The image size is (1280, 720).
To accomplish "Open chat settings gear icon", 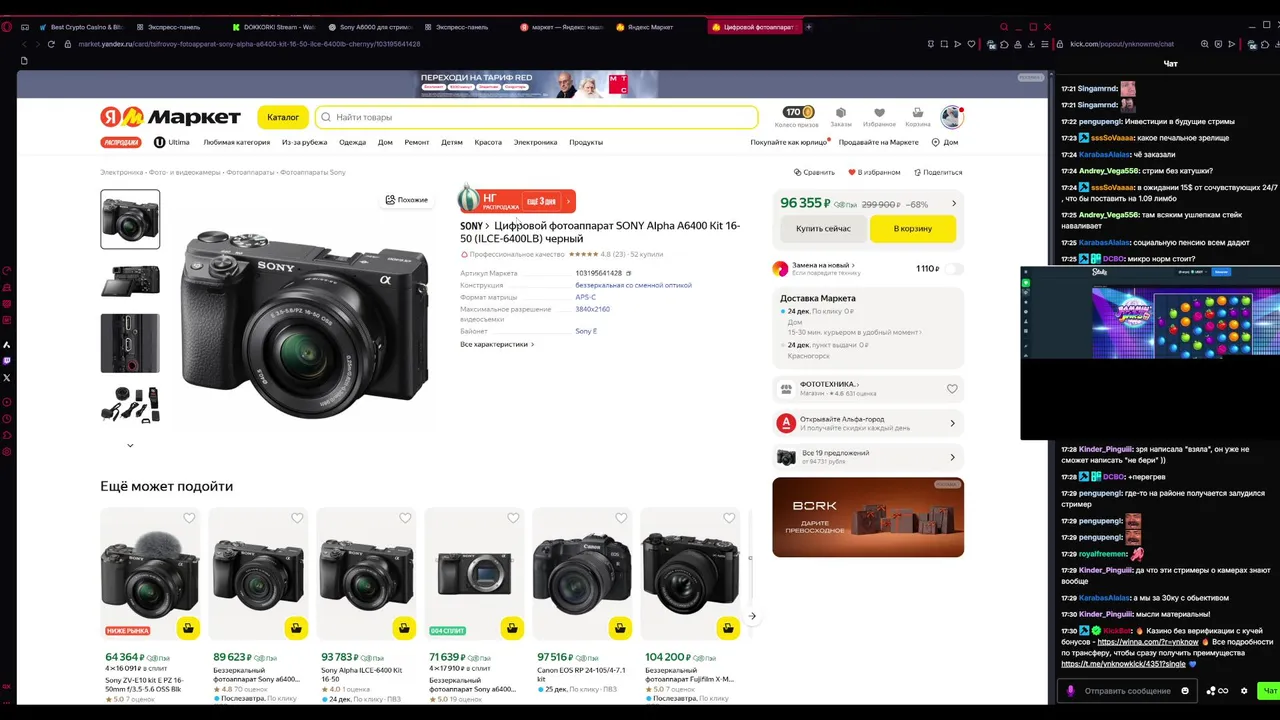I will 1244,691.
